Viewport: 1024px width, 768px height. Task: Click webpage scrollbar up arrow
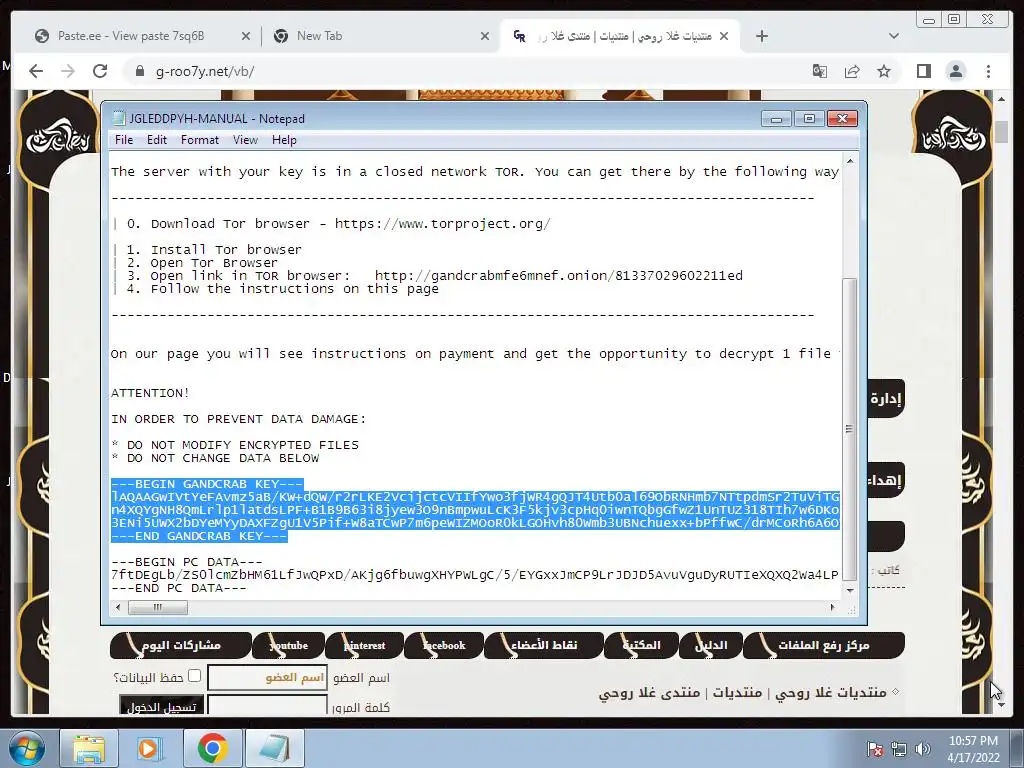click(x=1001, y=99)
